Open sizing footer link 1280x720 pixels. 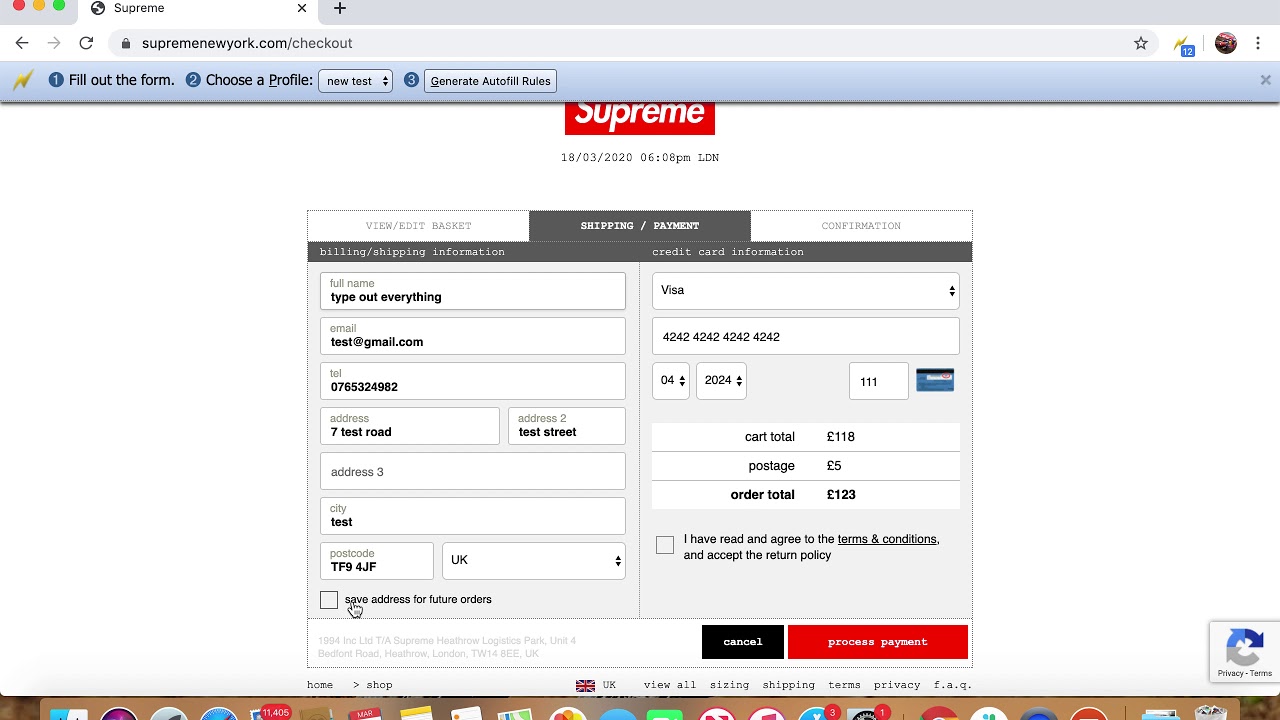tap(729, 685)
